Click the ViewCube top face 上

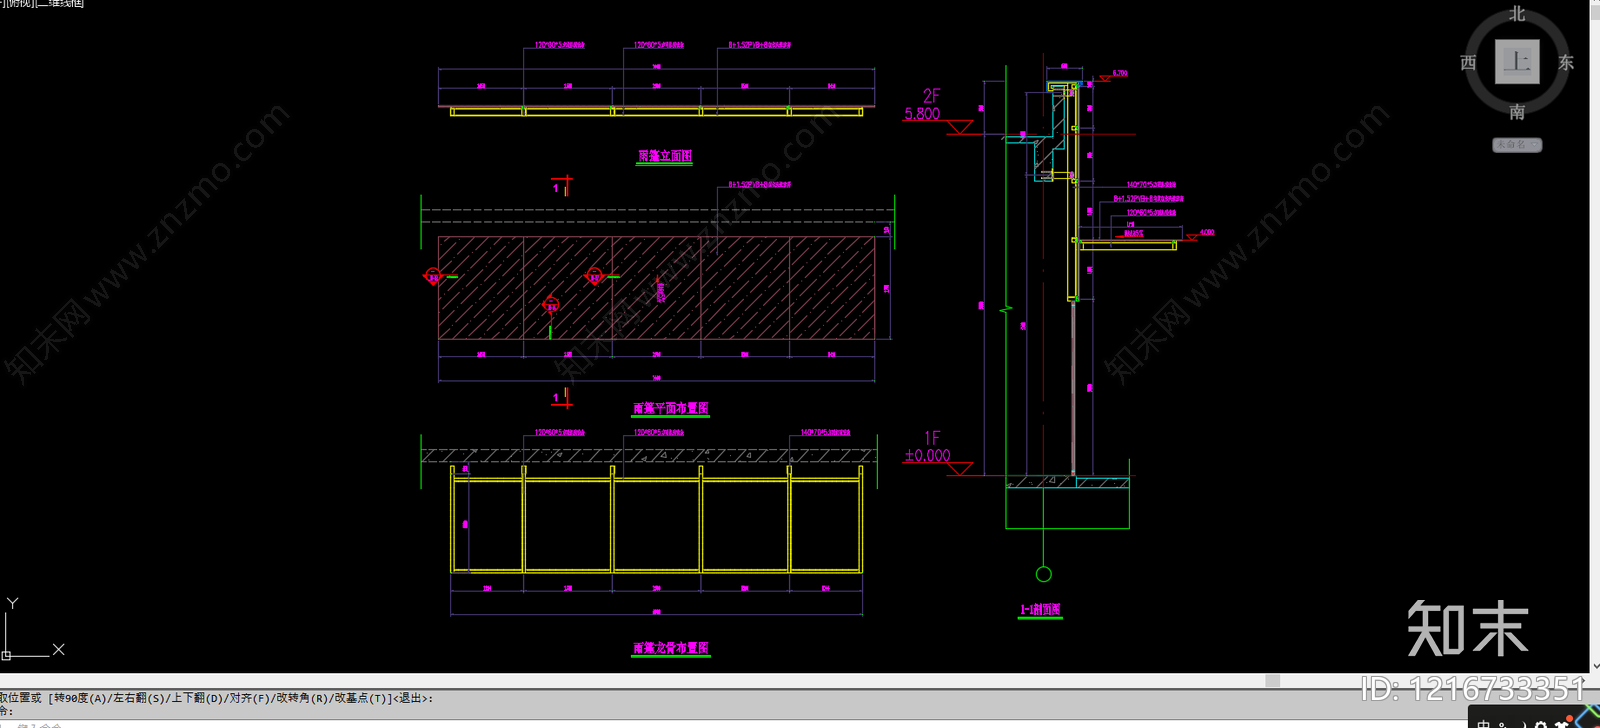(1517, 61)
